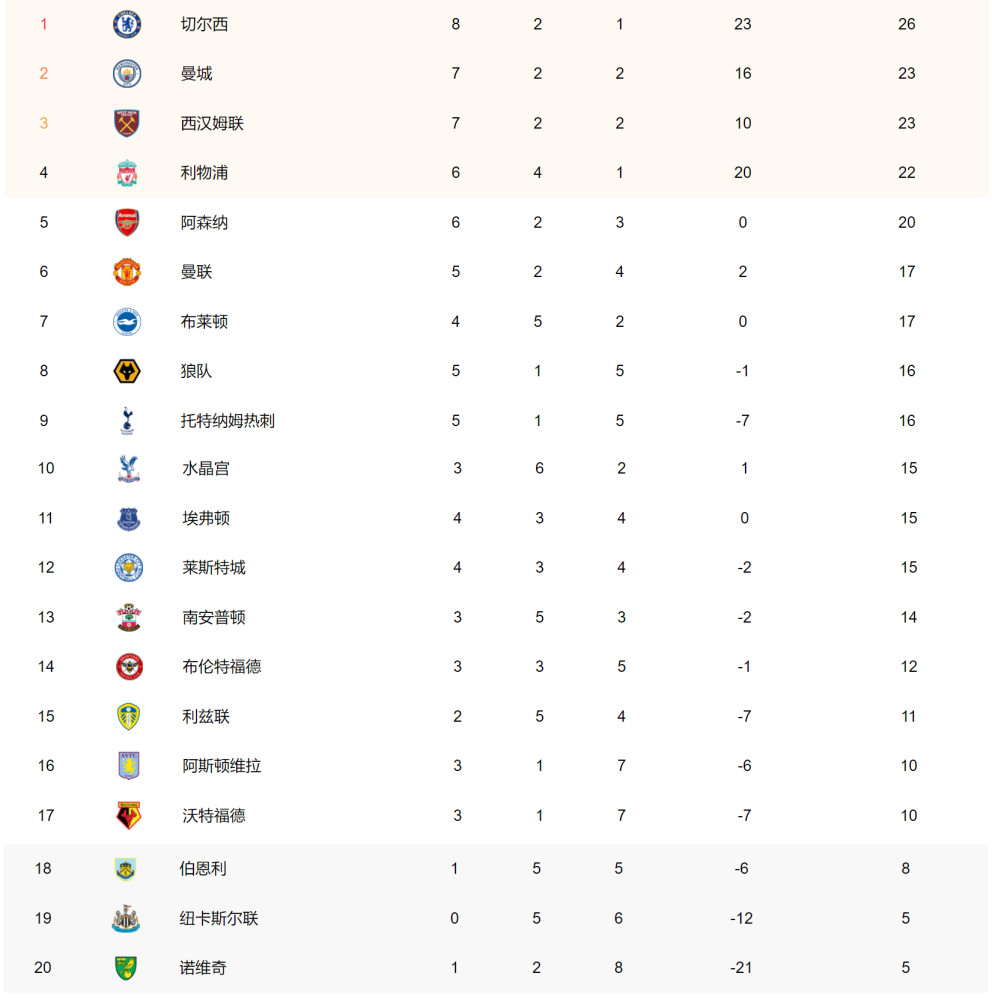Click rank number 3 for 西汉姆联
The image size is (992, 1000).
point(44,123)
